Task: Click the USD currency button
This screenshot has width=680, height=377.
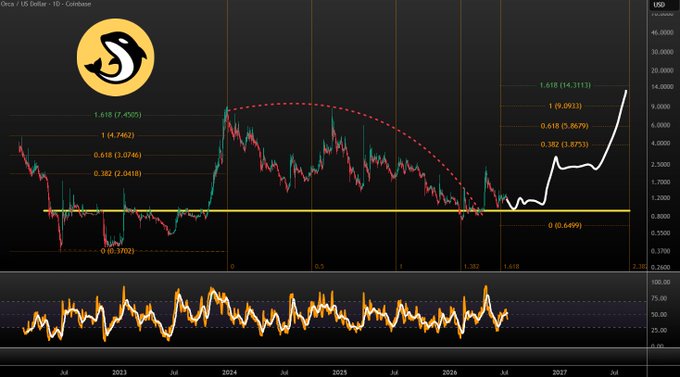Action: pyautogui.click(x=659, y=5)
